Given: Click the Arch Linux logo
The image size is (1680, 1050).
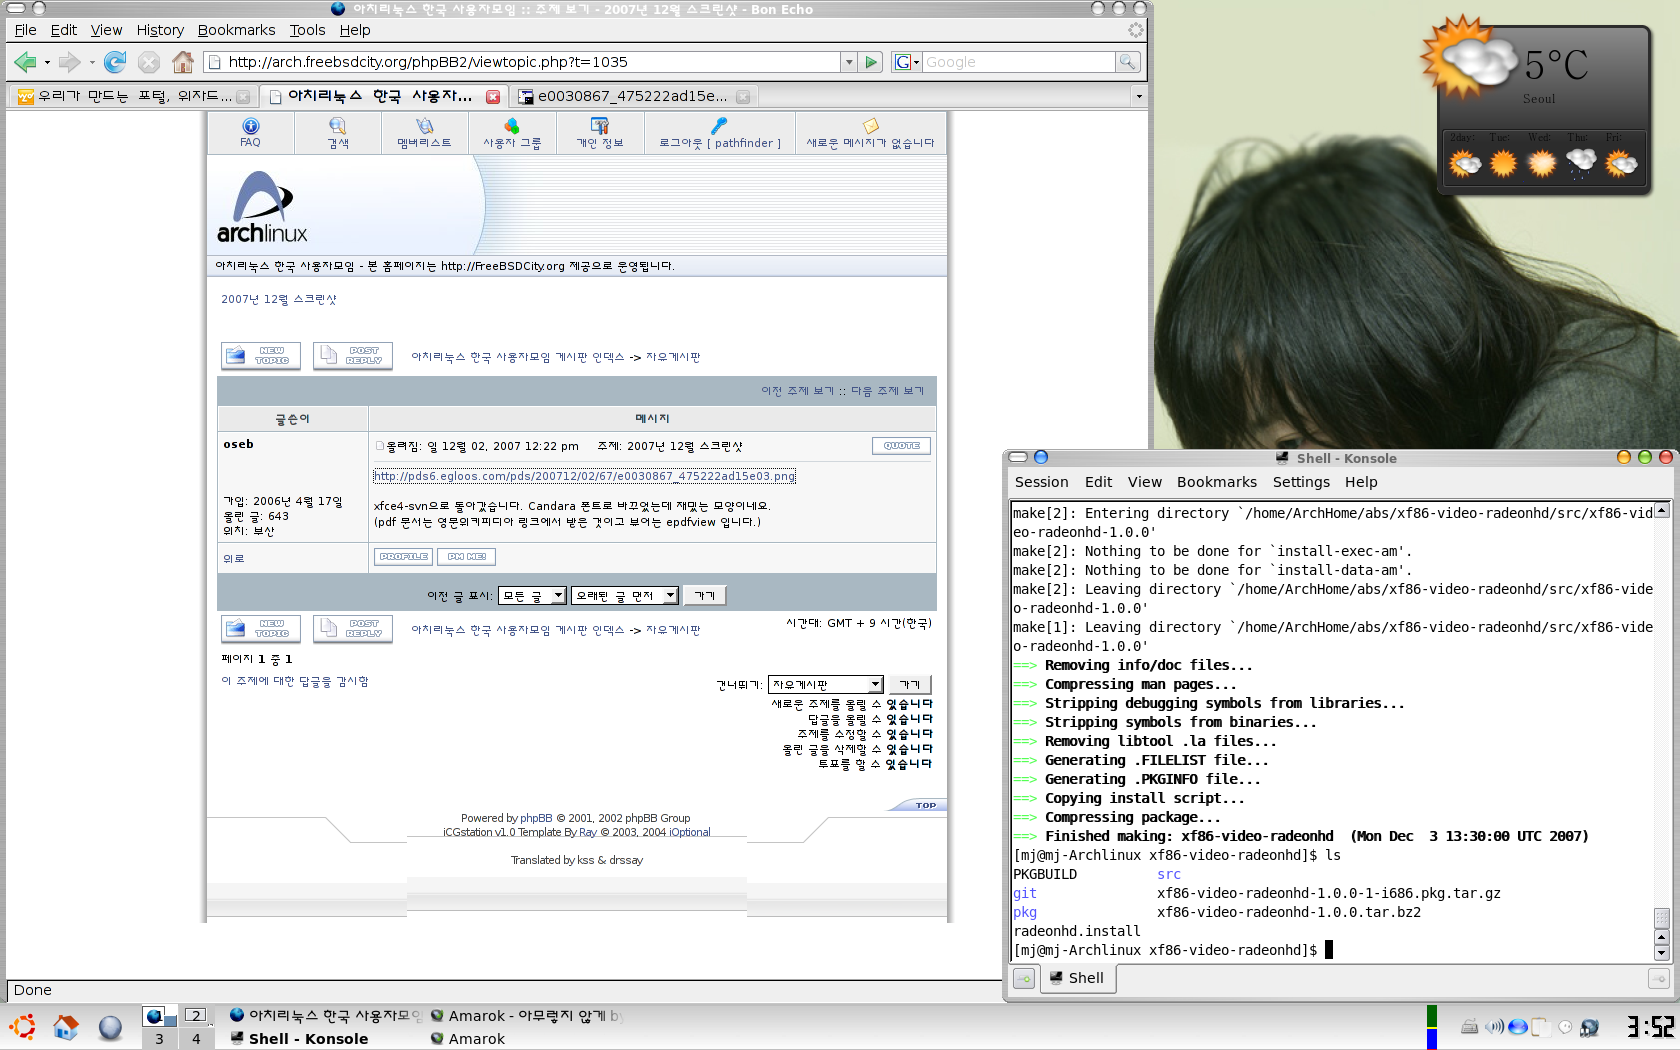Looking at the screenshot, I should pyautogui.click(x=262, y=208).
